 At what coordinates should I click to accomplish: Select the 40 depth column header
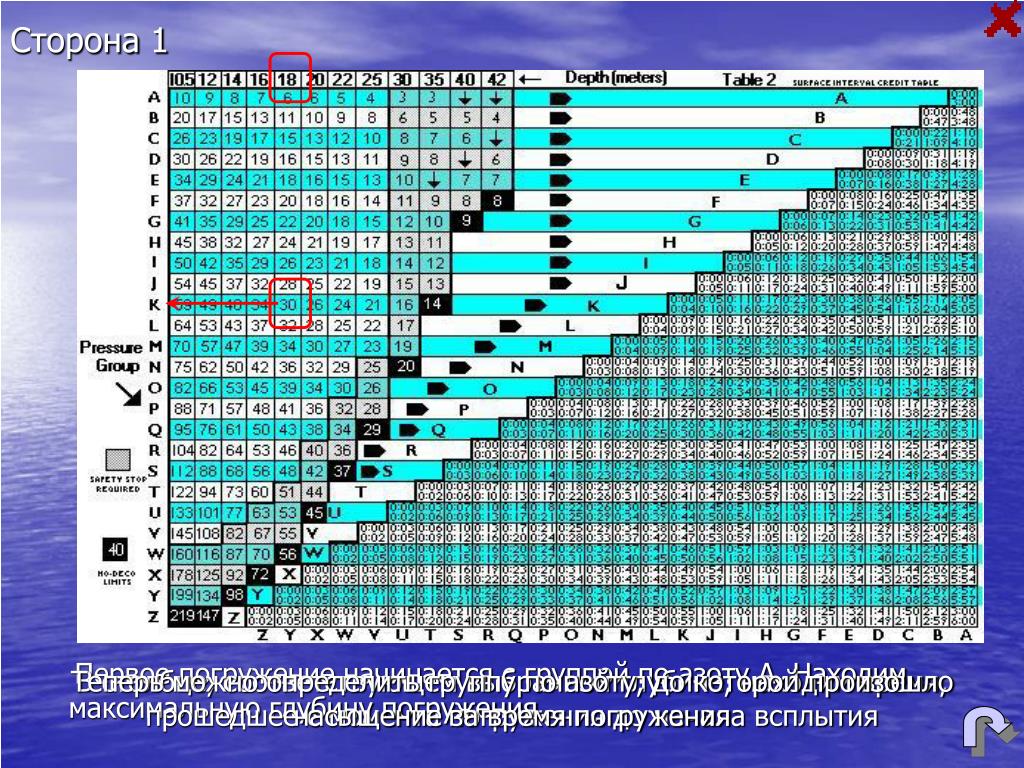(465, 80)
